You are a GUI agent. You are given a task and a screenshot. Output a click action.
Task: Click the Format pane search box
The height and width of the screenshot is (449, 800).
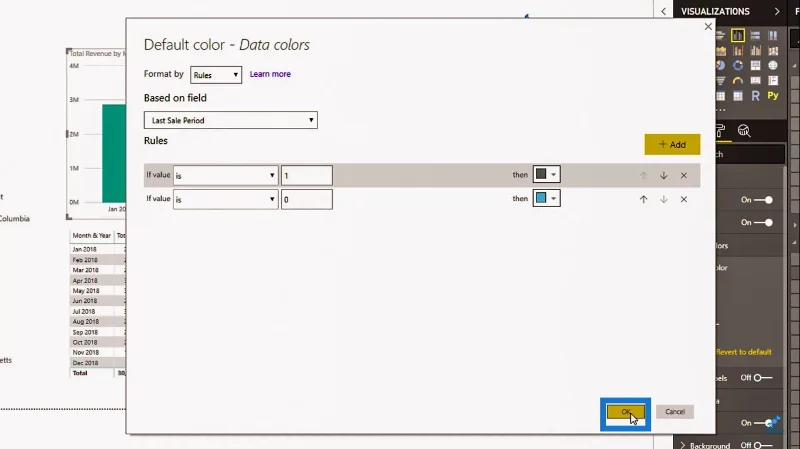(750, 154)
